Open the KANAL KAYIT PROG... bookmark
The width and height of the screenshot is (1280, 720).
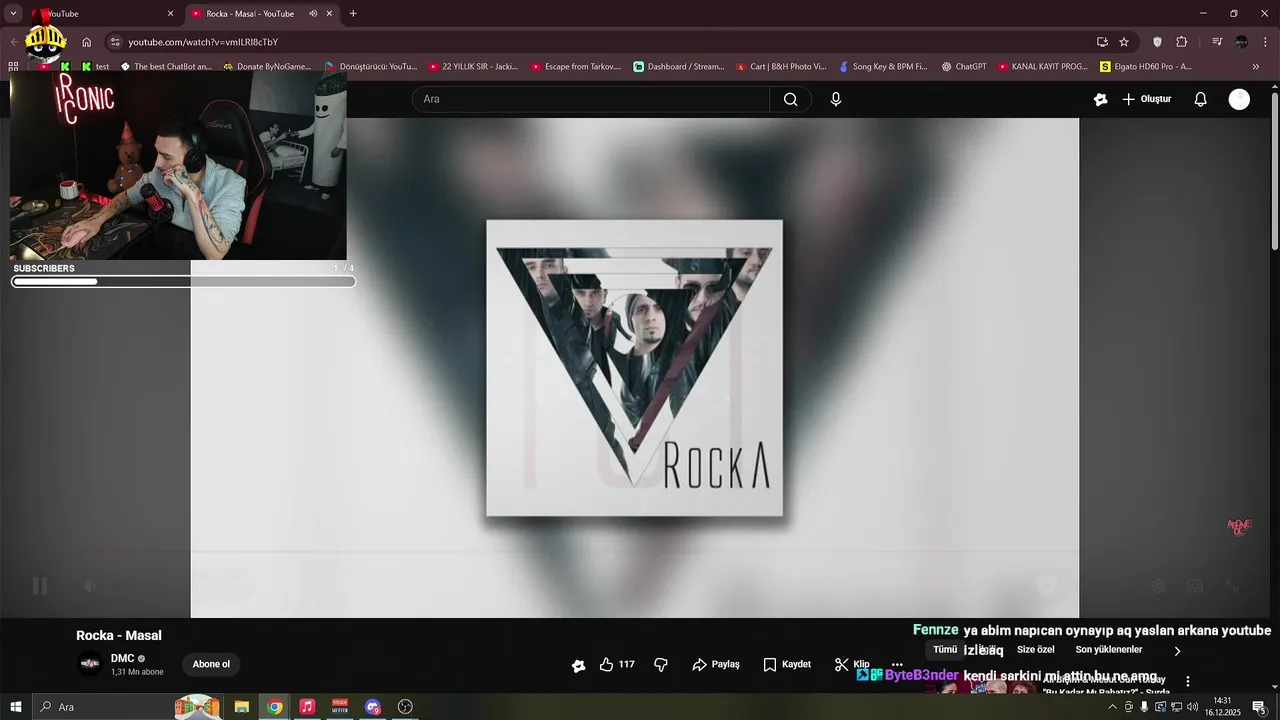point(1042,67)
